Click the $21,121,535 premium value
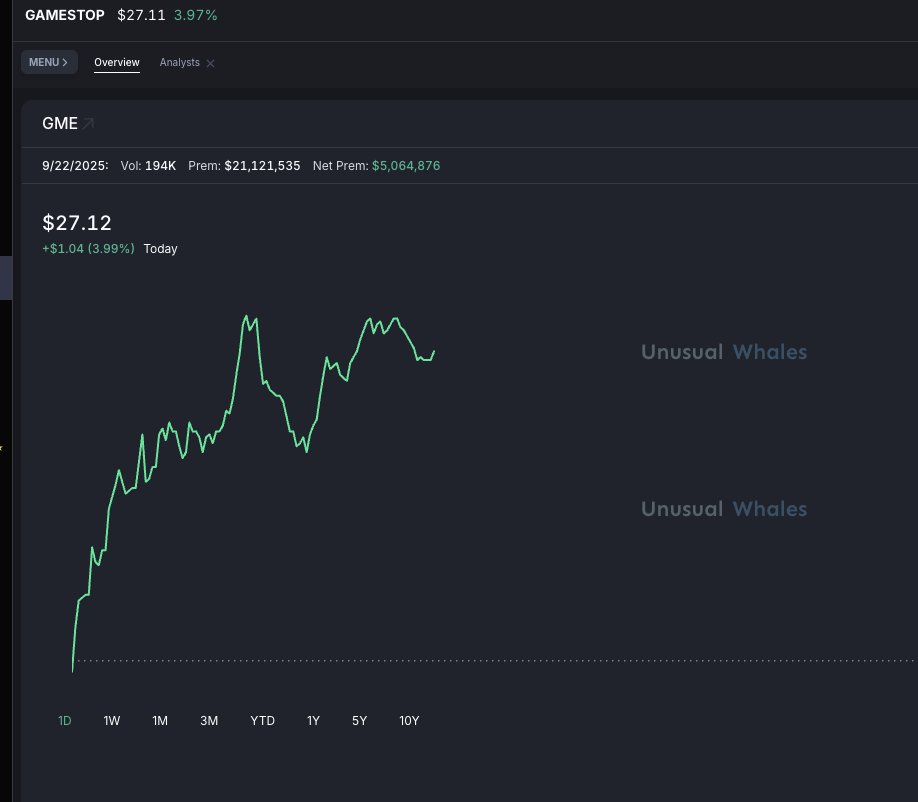The image size is (918, 802). (x=262, y=166)
